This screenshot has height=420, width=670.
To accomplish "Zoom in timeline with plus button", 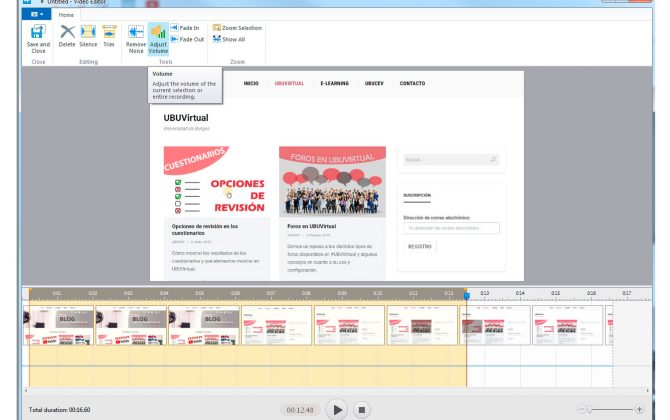I will pyautogui.click(x=639, y=409).
